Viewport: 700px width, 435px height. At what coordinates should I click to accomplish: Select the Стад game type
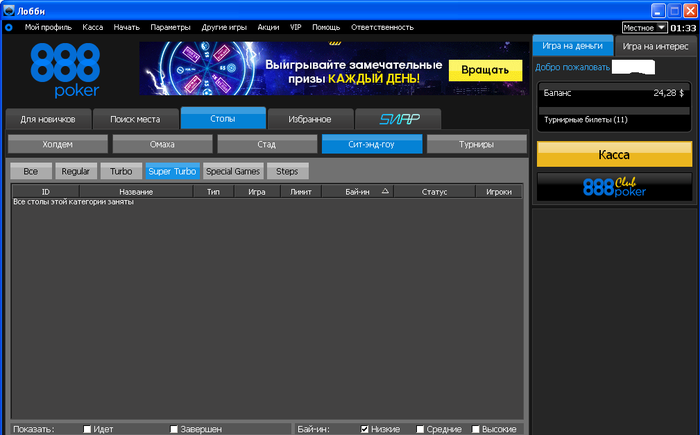[x=267, y=144]
